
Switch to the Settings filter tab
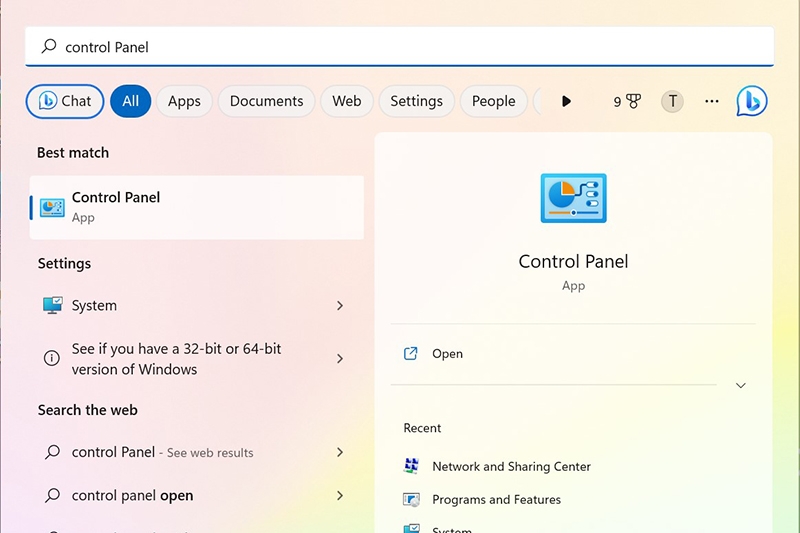pos(416,101)
